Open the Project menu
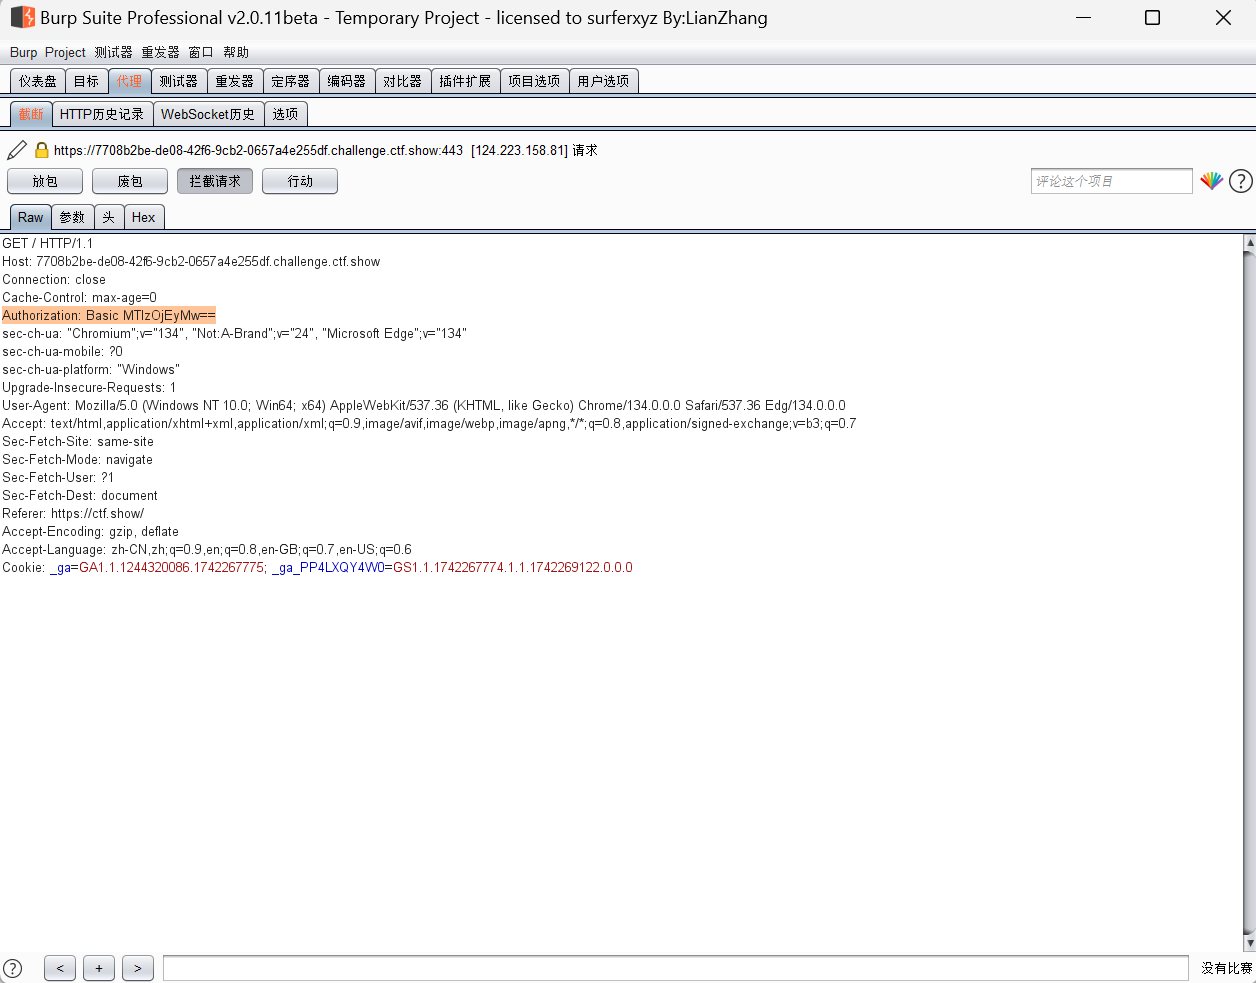 [x=65, y=52]
